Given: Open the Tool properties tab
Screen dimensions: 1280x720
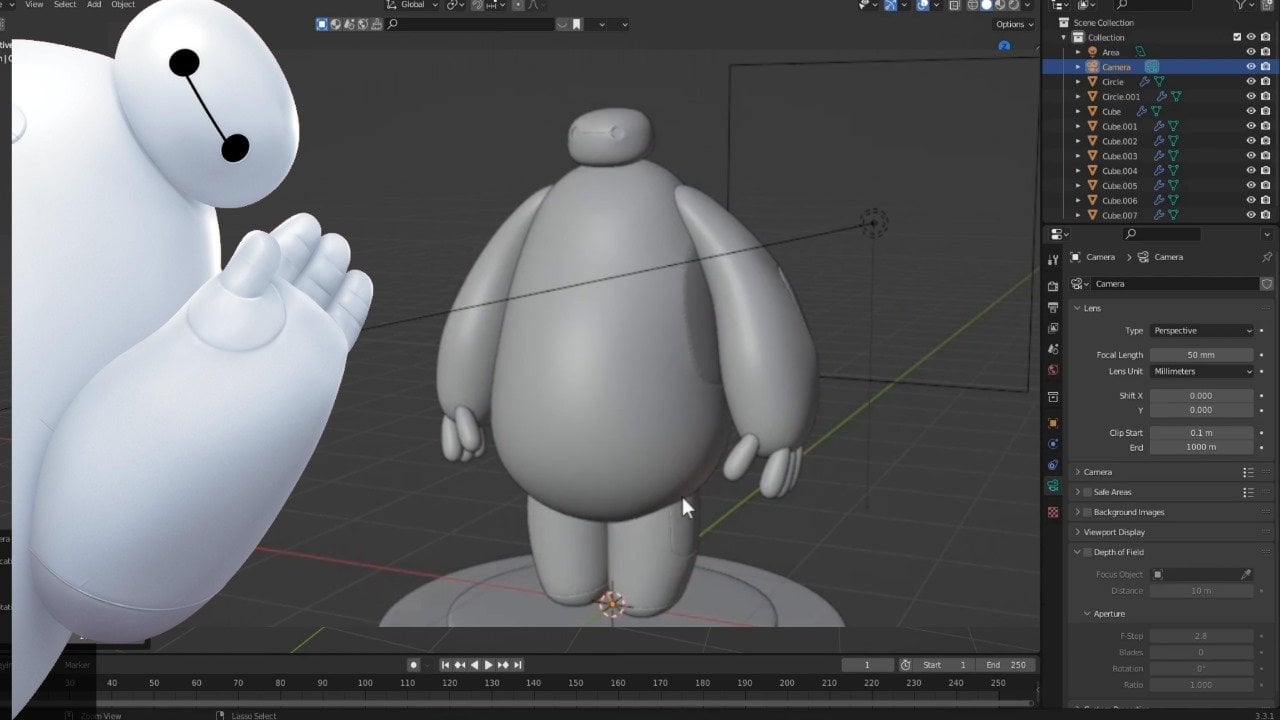Looking at the screenshot, I should (x=1053, y=260).
